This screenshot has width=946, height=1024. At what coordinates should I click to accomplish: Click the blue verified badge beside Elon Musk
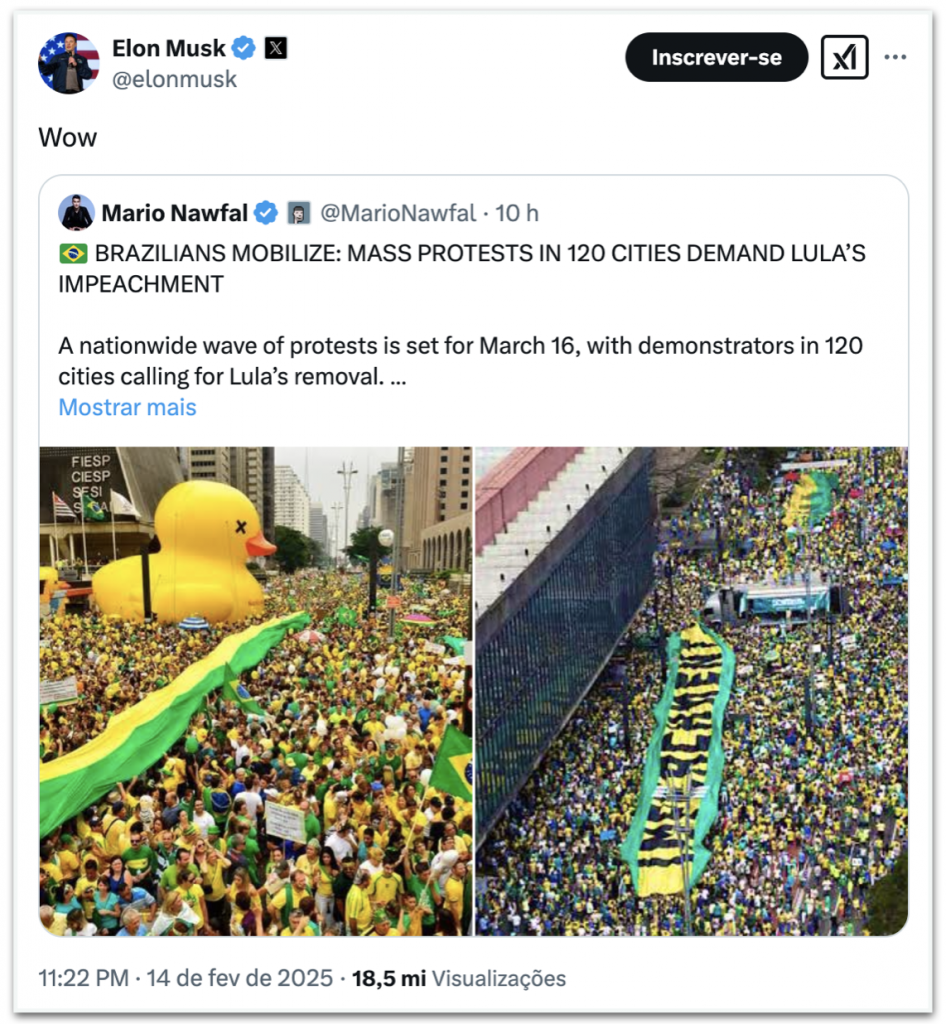click(x=244, y=48)
